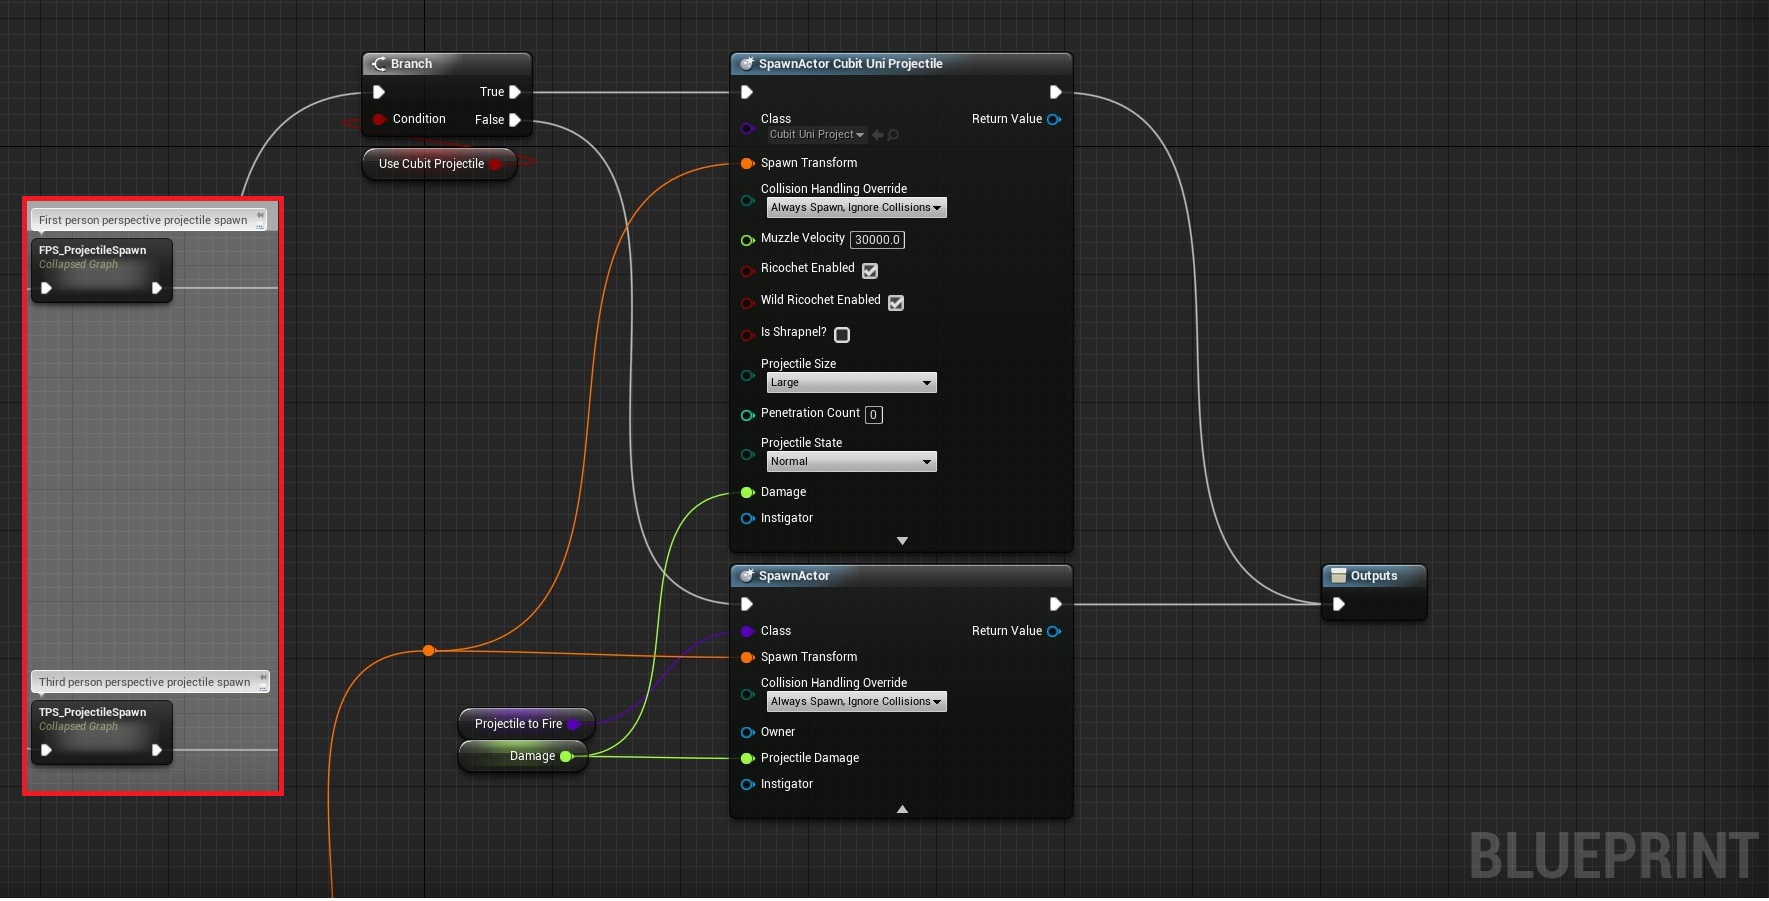
Task: Disable the Wild Ricochet Enabled checkbox
Action: [896, 303]
